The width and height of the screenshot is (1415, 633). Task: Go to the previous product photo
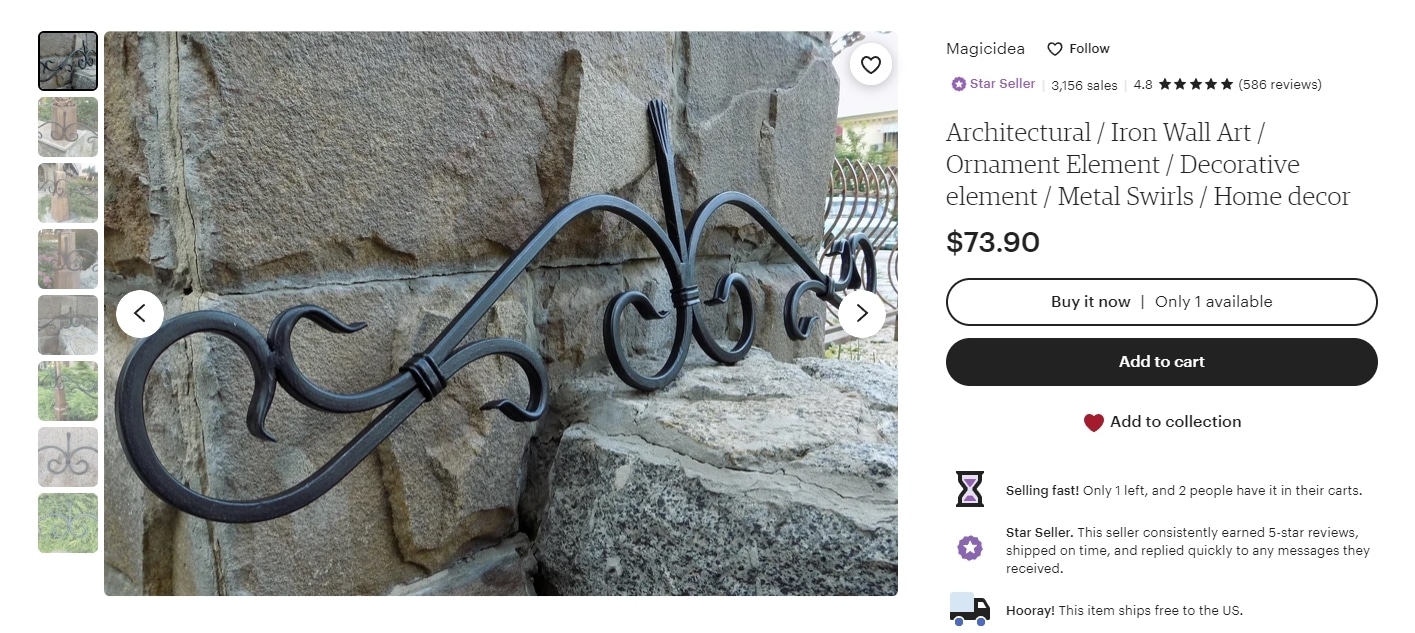click(x=140, y=314)
